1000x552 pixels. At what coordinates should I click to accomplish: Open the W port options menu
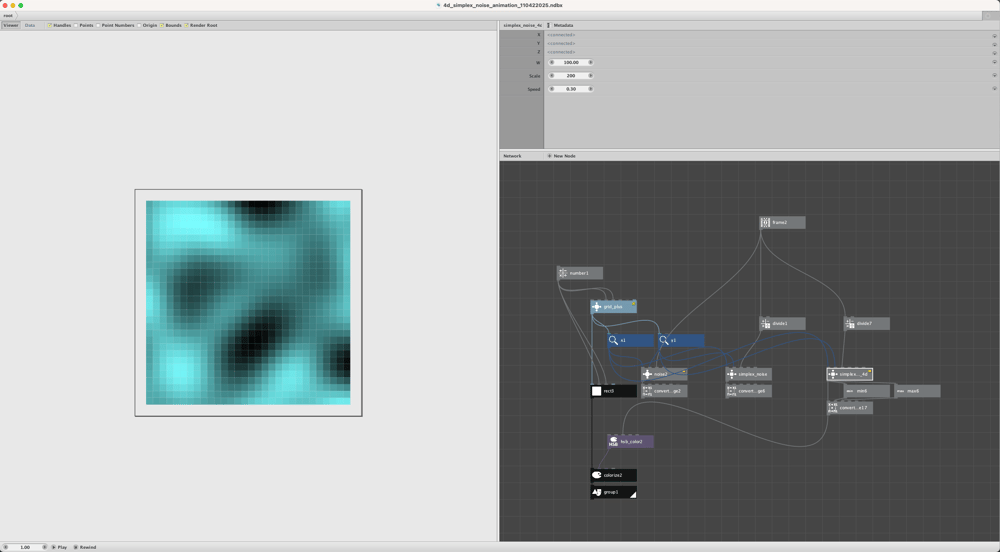[x=994, y=62]
